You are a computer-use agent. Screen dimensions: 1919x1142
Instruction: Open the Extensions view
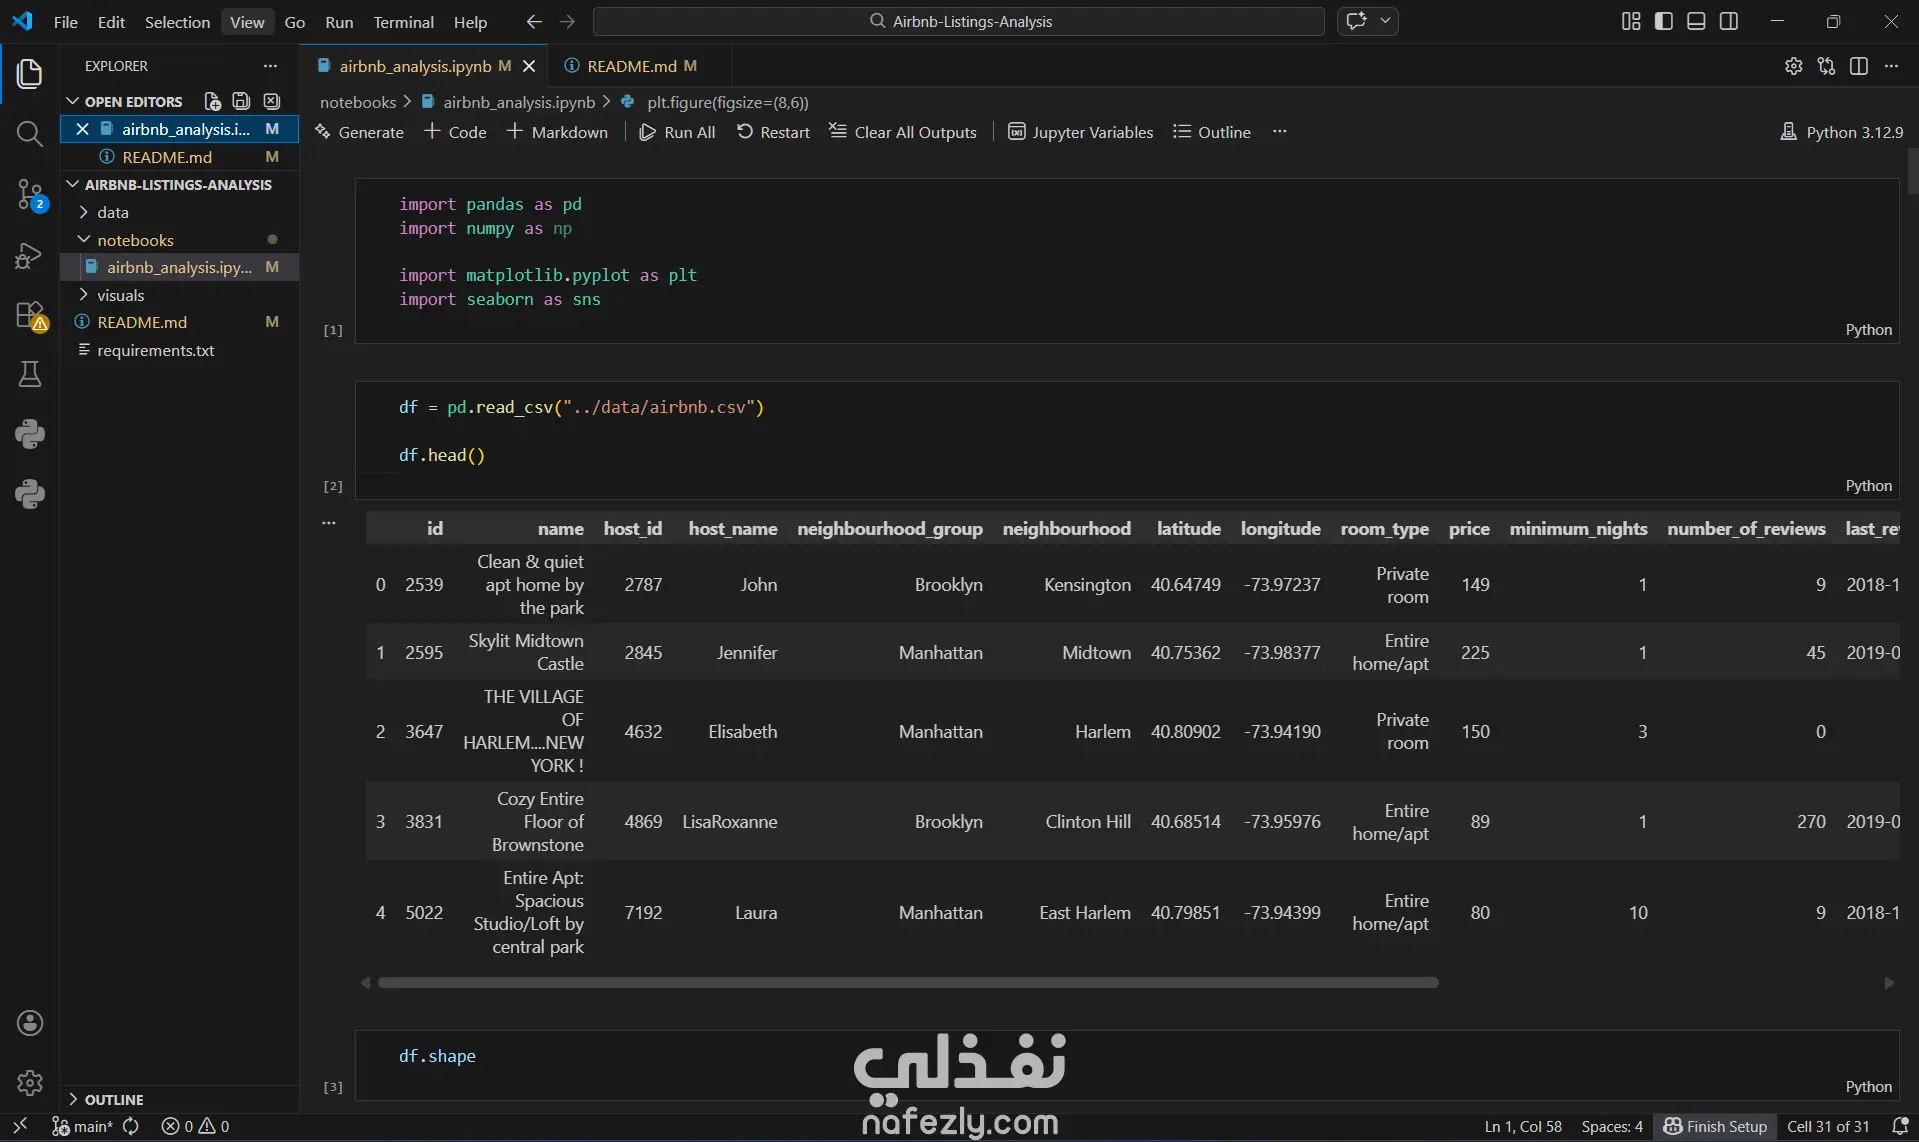[x=29, y=315]
